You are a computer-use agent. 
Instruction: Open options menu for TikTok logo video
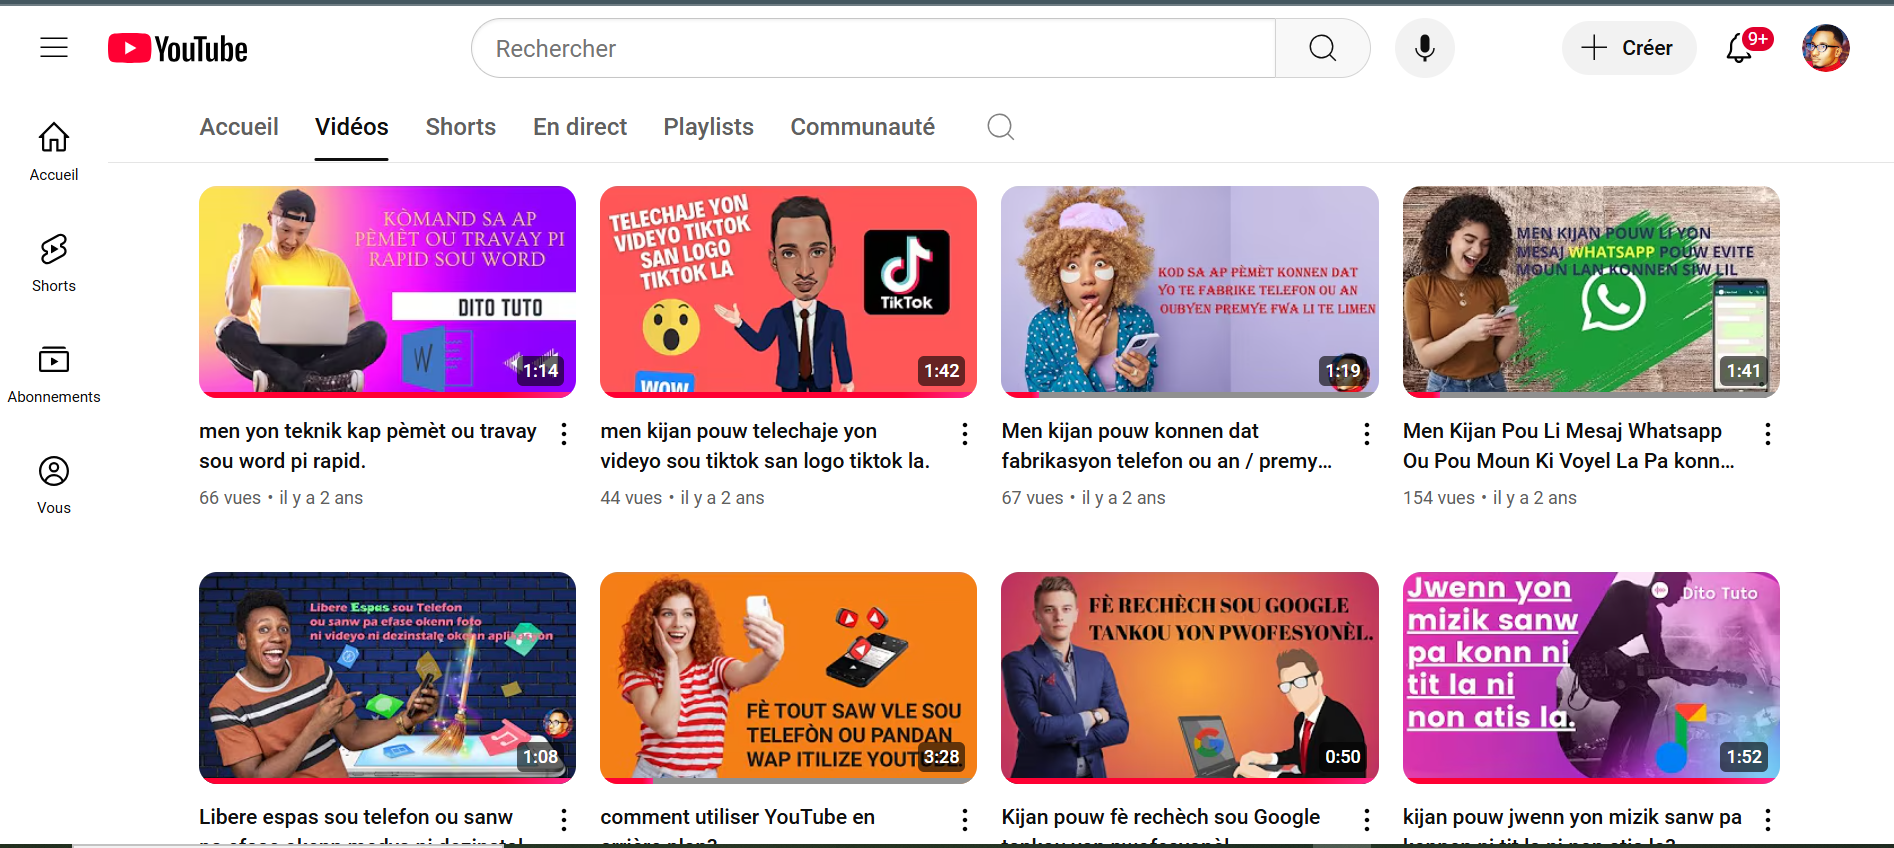(965, 433)
